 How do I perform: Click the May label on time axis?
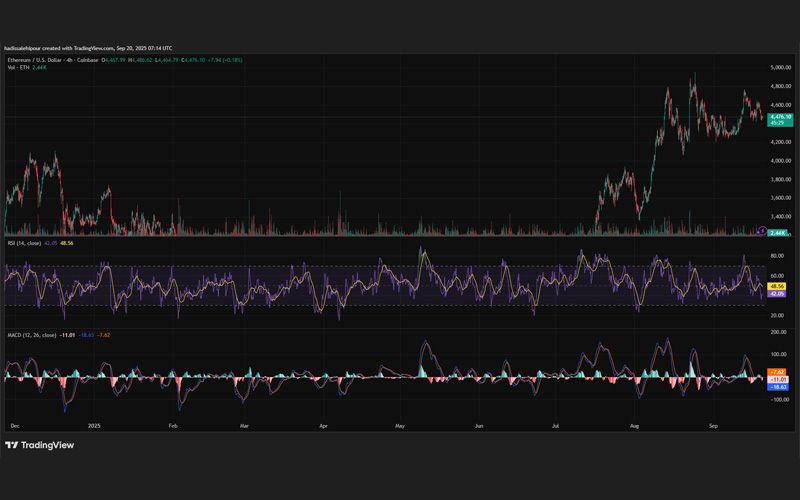point(400,426)
